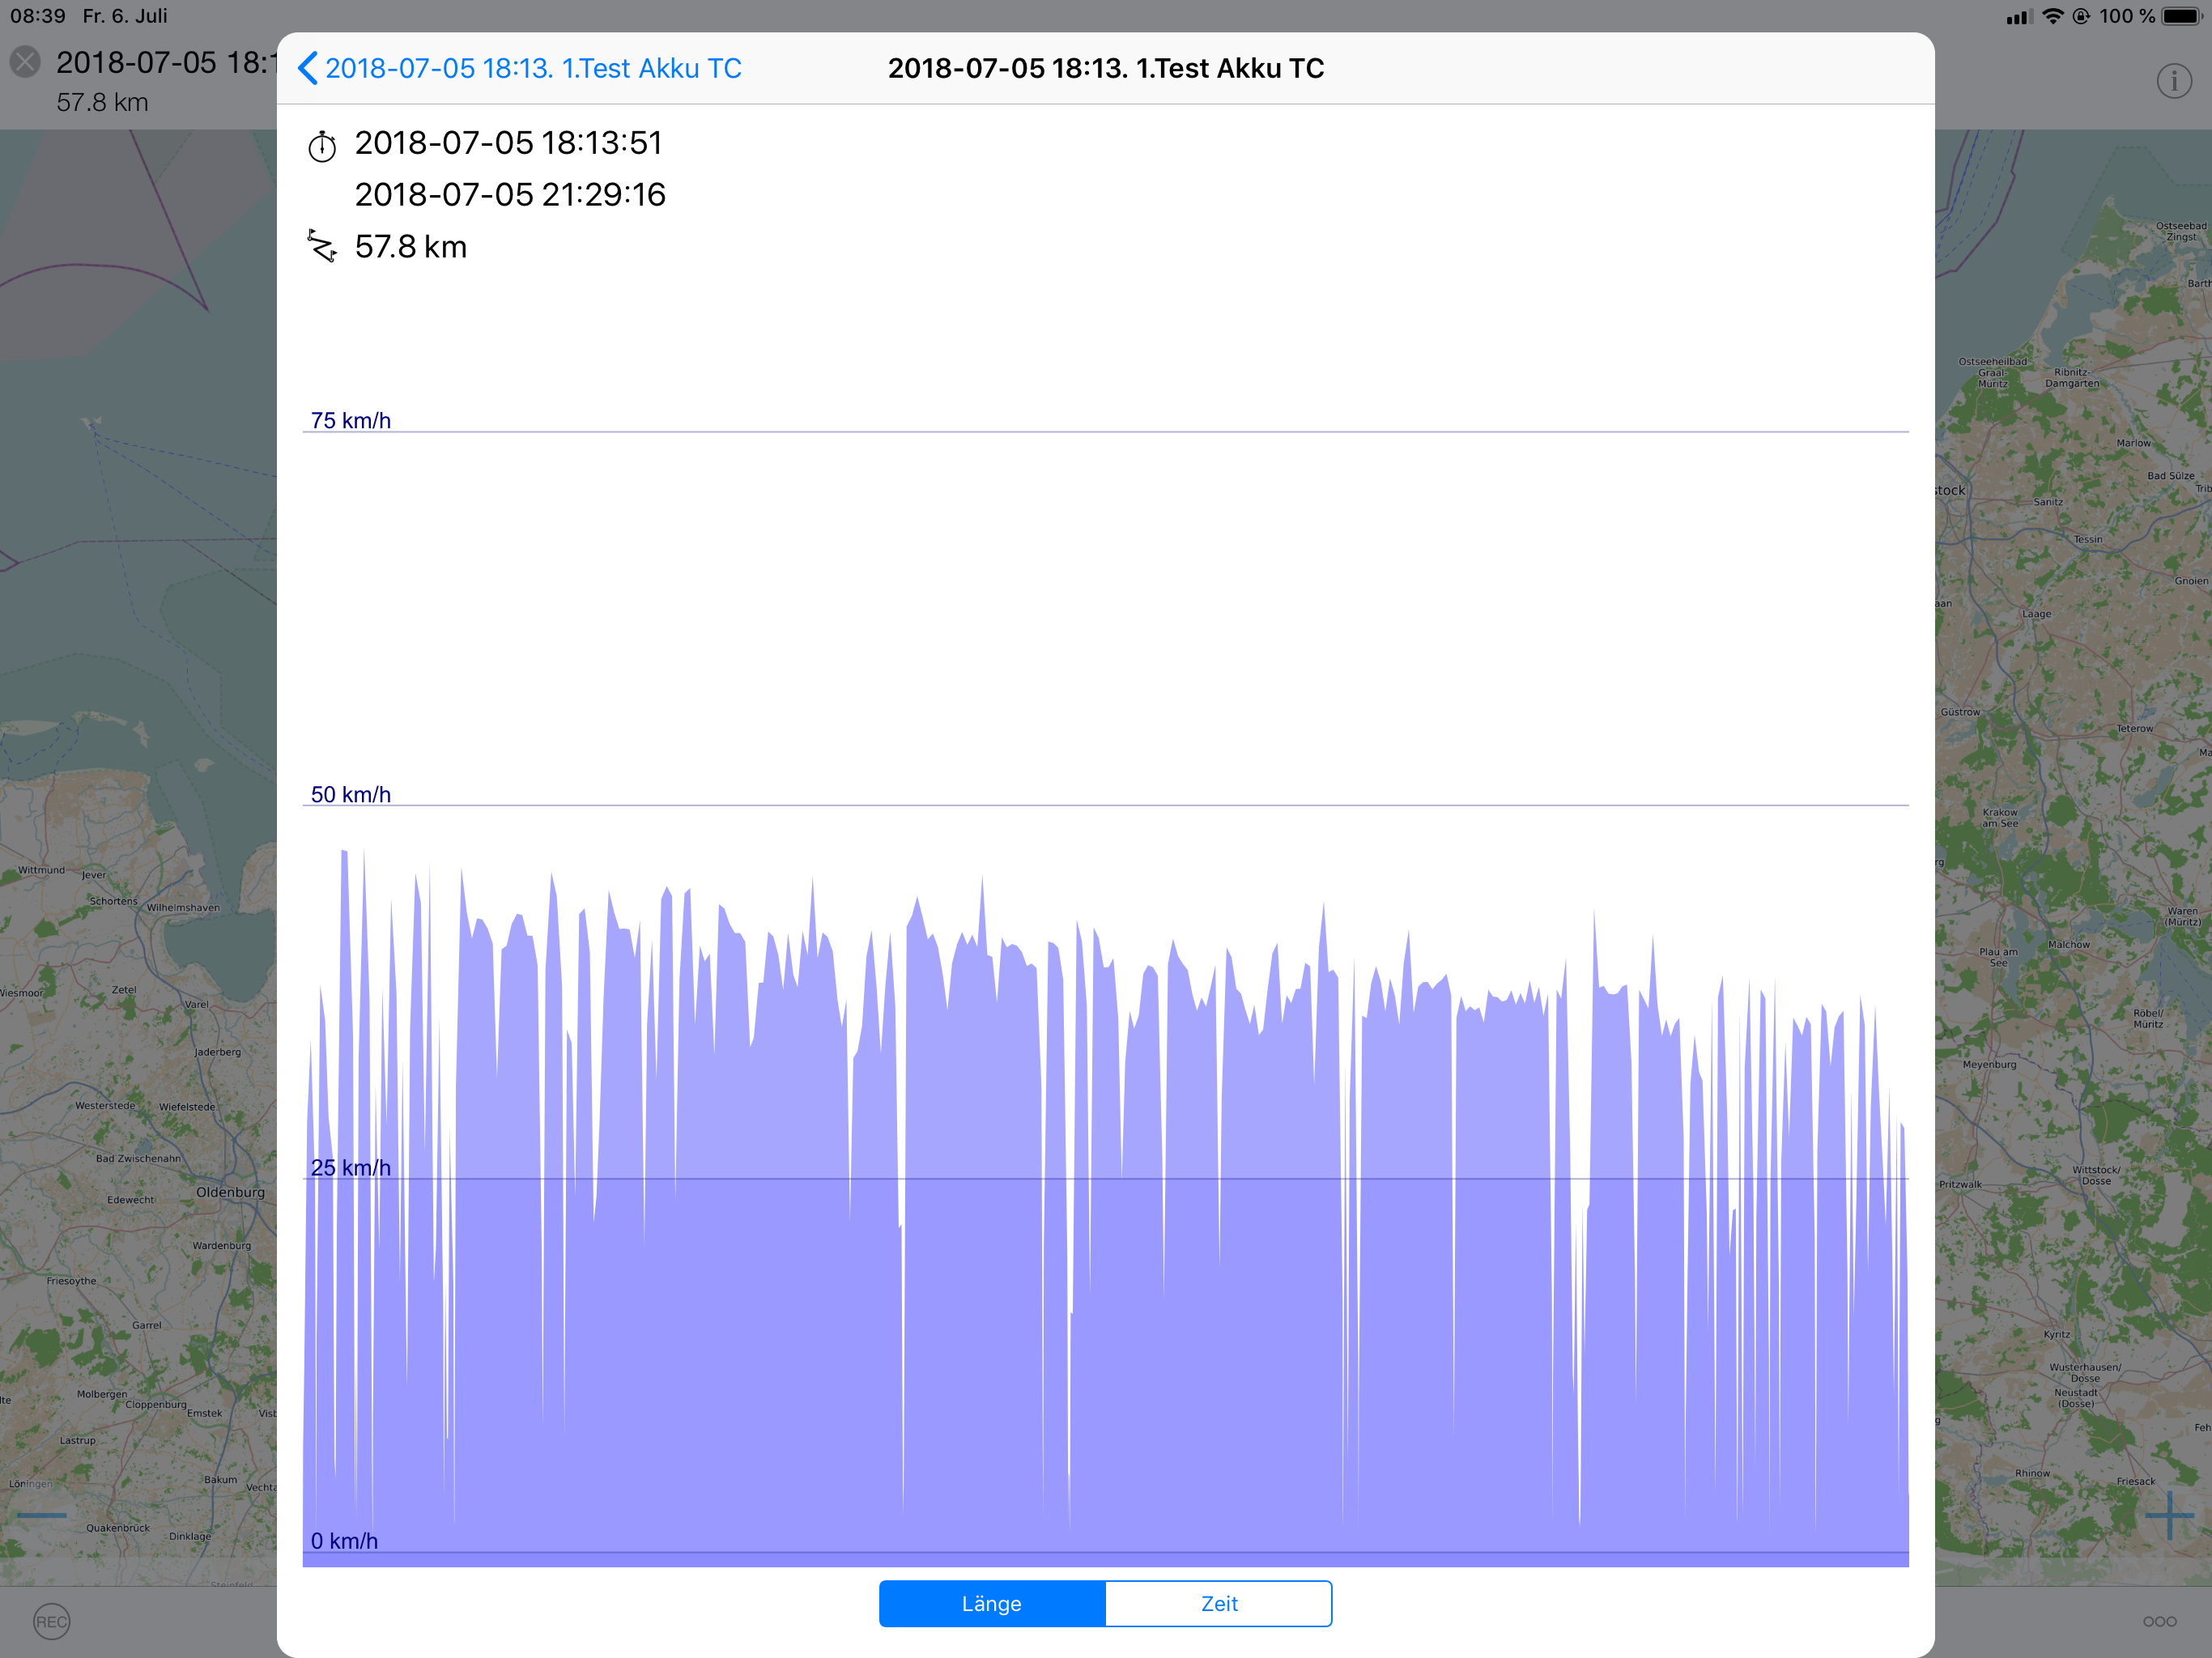The width and height of the screenshot is (2212, 1658).
Task: Click the 25 km/h axis label
Action: [x=350, y=1167]
